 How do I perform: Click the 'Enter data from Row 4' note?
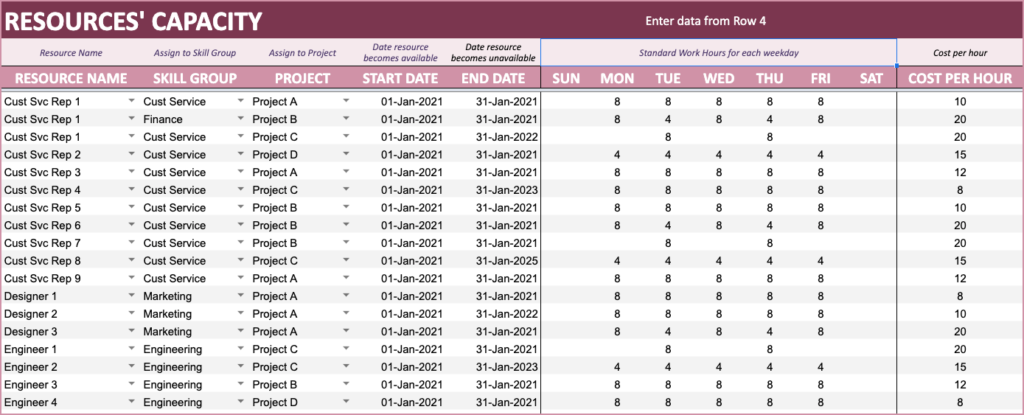(x=705, y=21)
